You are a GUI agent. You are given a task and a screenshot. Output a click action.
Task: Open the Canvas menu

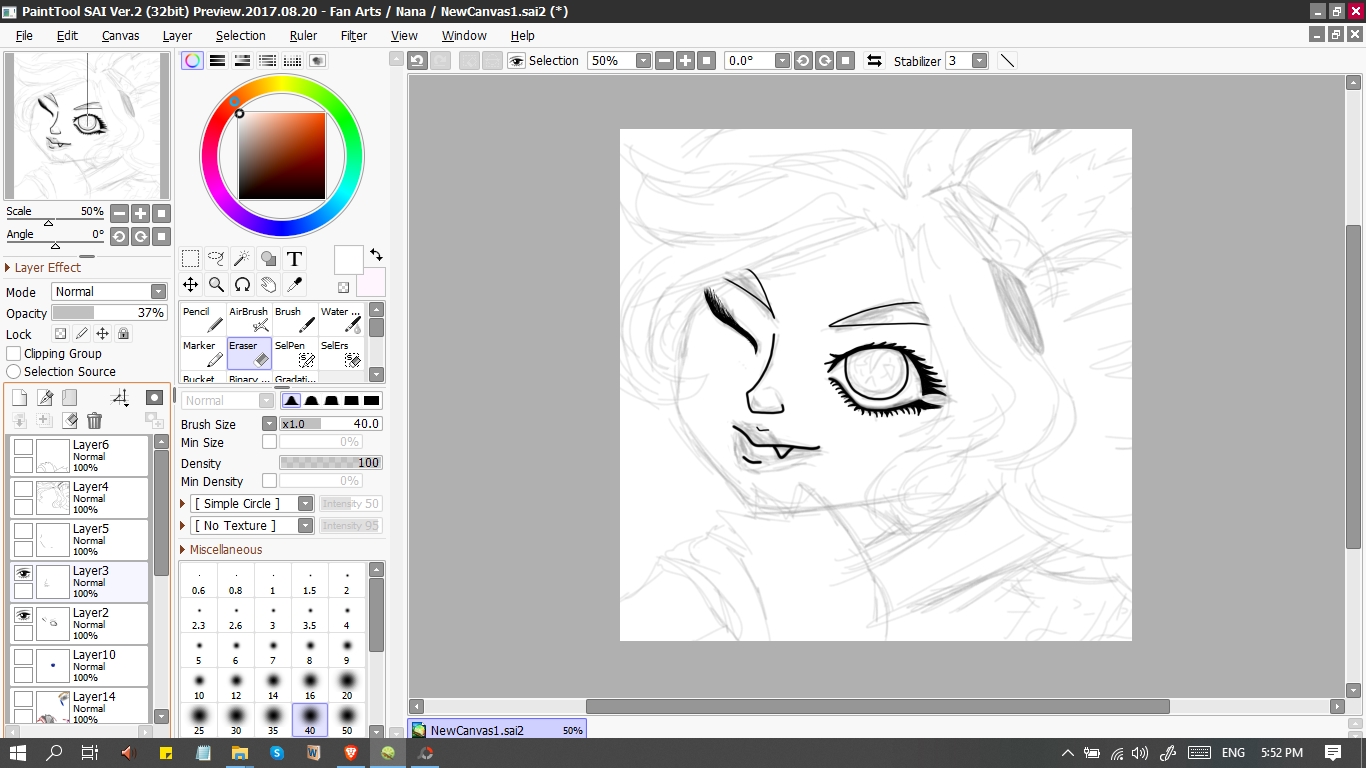coord(120,36)
